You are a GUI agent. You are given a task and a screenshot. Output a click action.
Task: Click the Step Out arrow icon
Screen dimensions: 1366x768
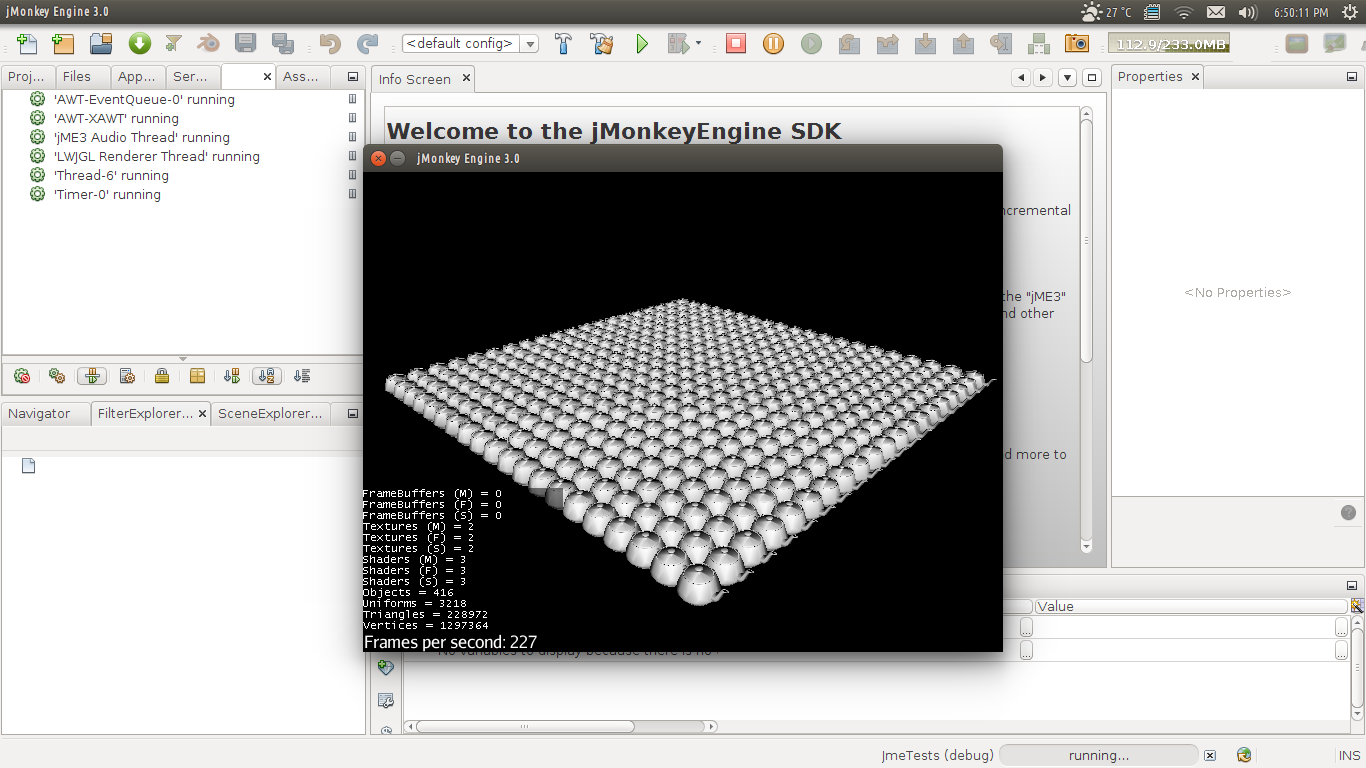coord(963,43)
